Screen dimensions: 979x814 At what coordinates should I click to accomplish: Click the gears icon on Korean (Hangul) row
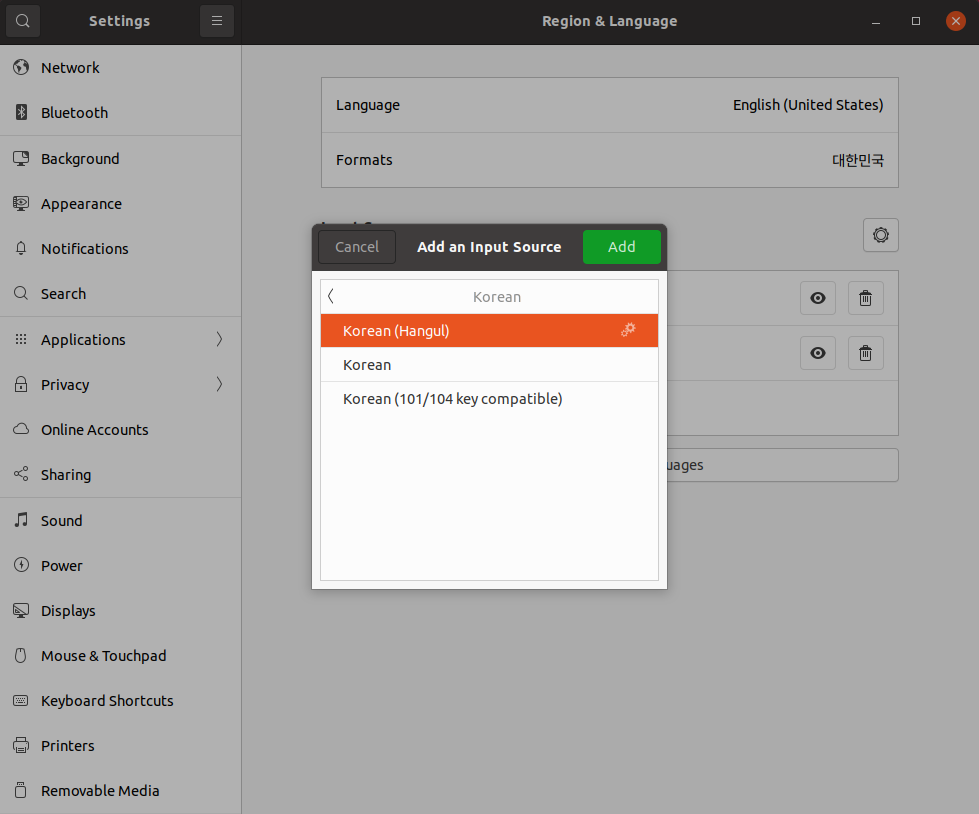pos(628,330)
